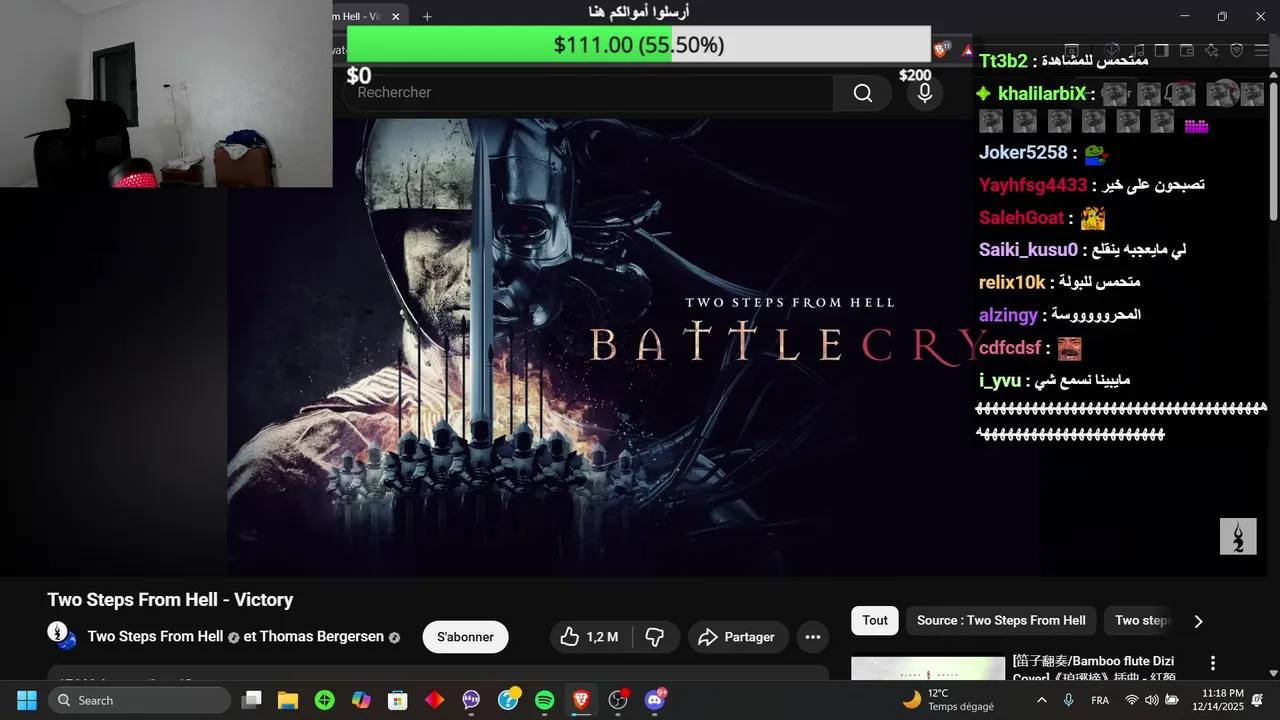This screenshot has height=720, width=1280.
Task: Open three-dot menu of Bamboo flute video
Action: [1213, 663]
